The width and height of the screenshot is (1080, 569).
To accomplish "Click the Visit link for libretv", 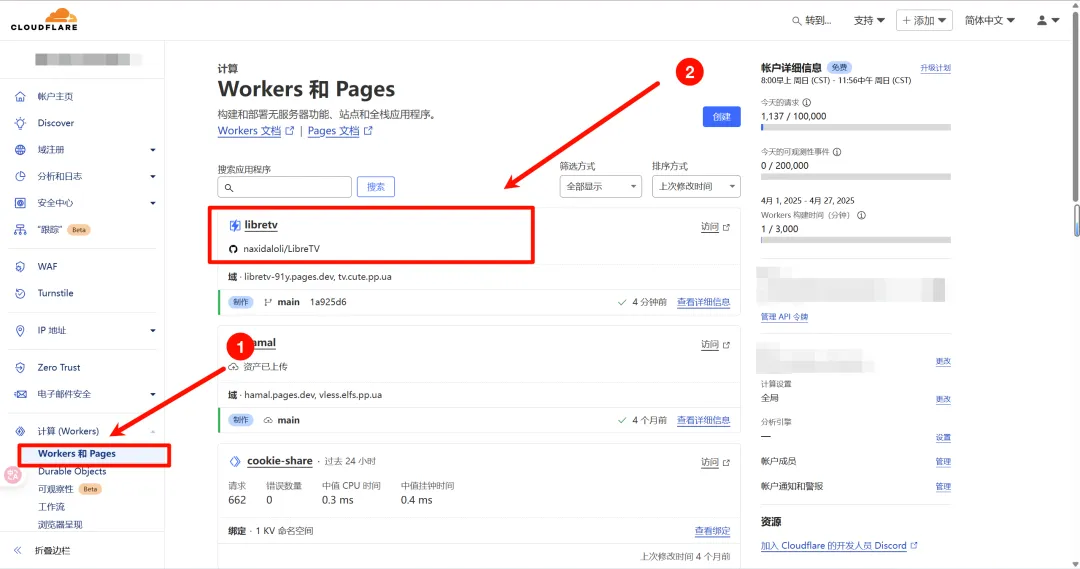I will [715, 227].
